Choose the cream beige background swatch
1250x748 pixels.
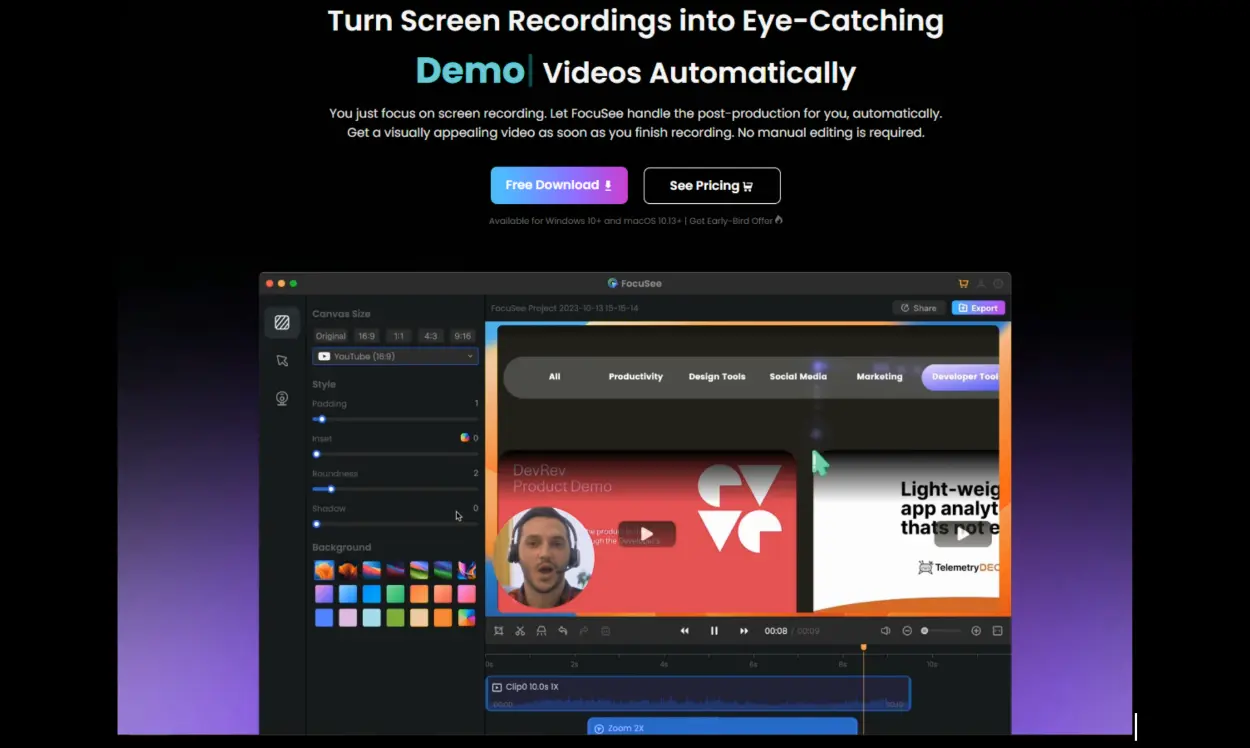[x=419, y=618]
